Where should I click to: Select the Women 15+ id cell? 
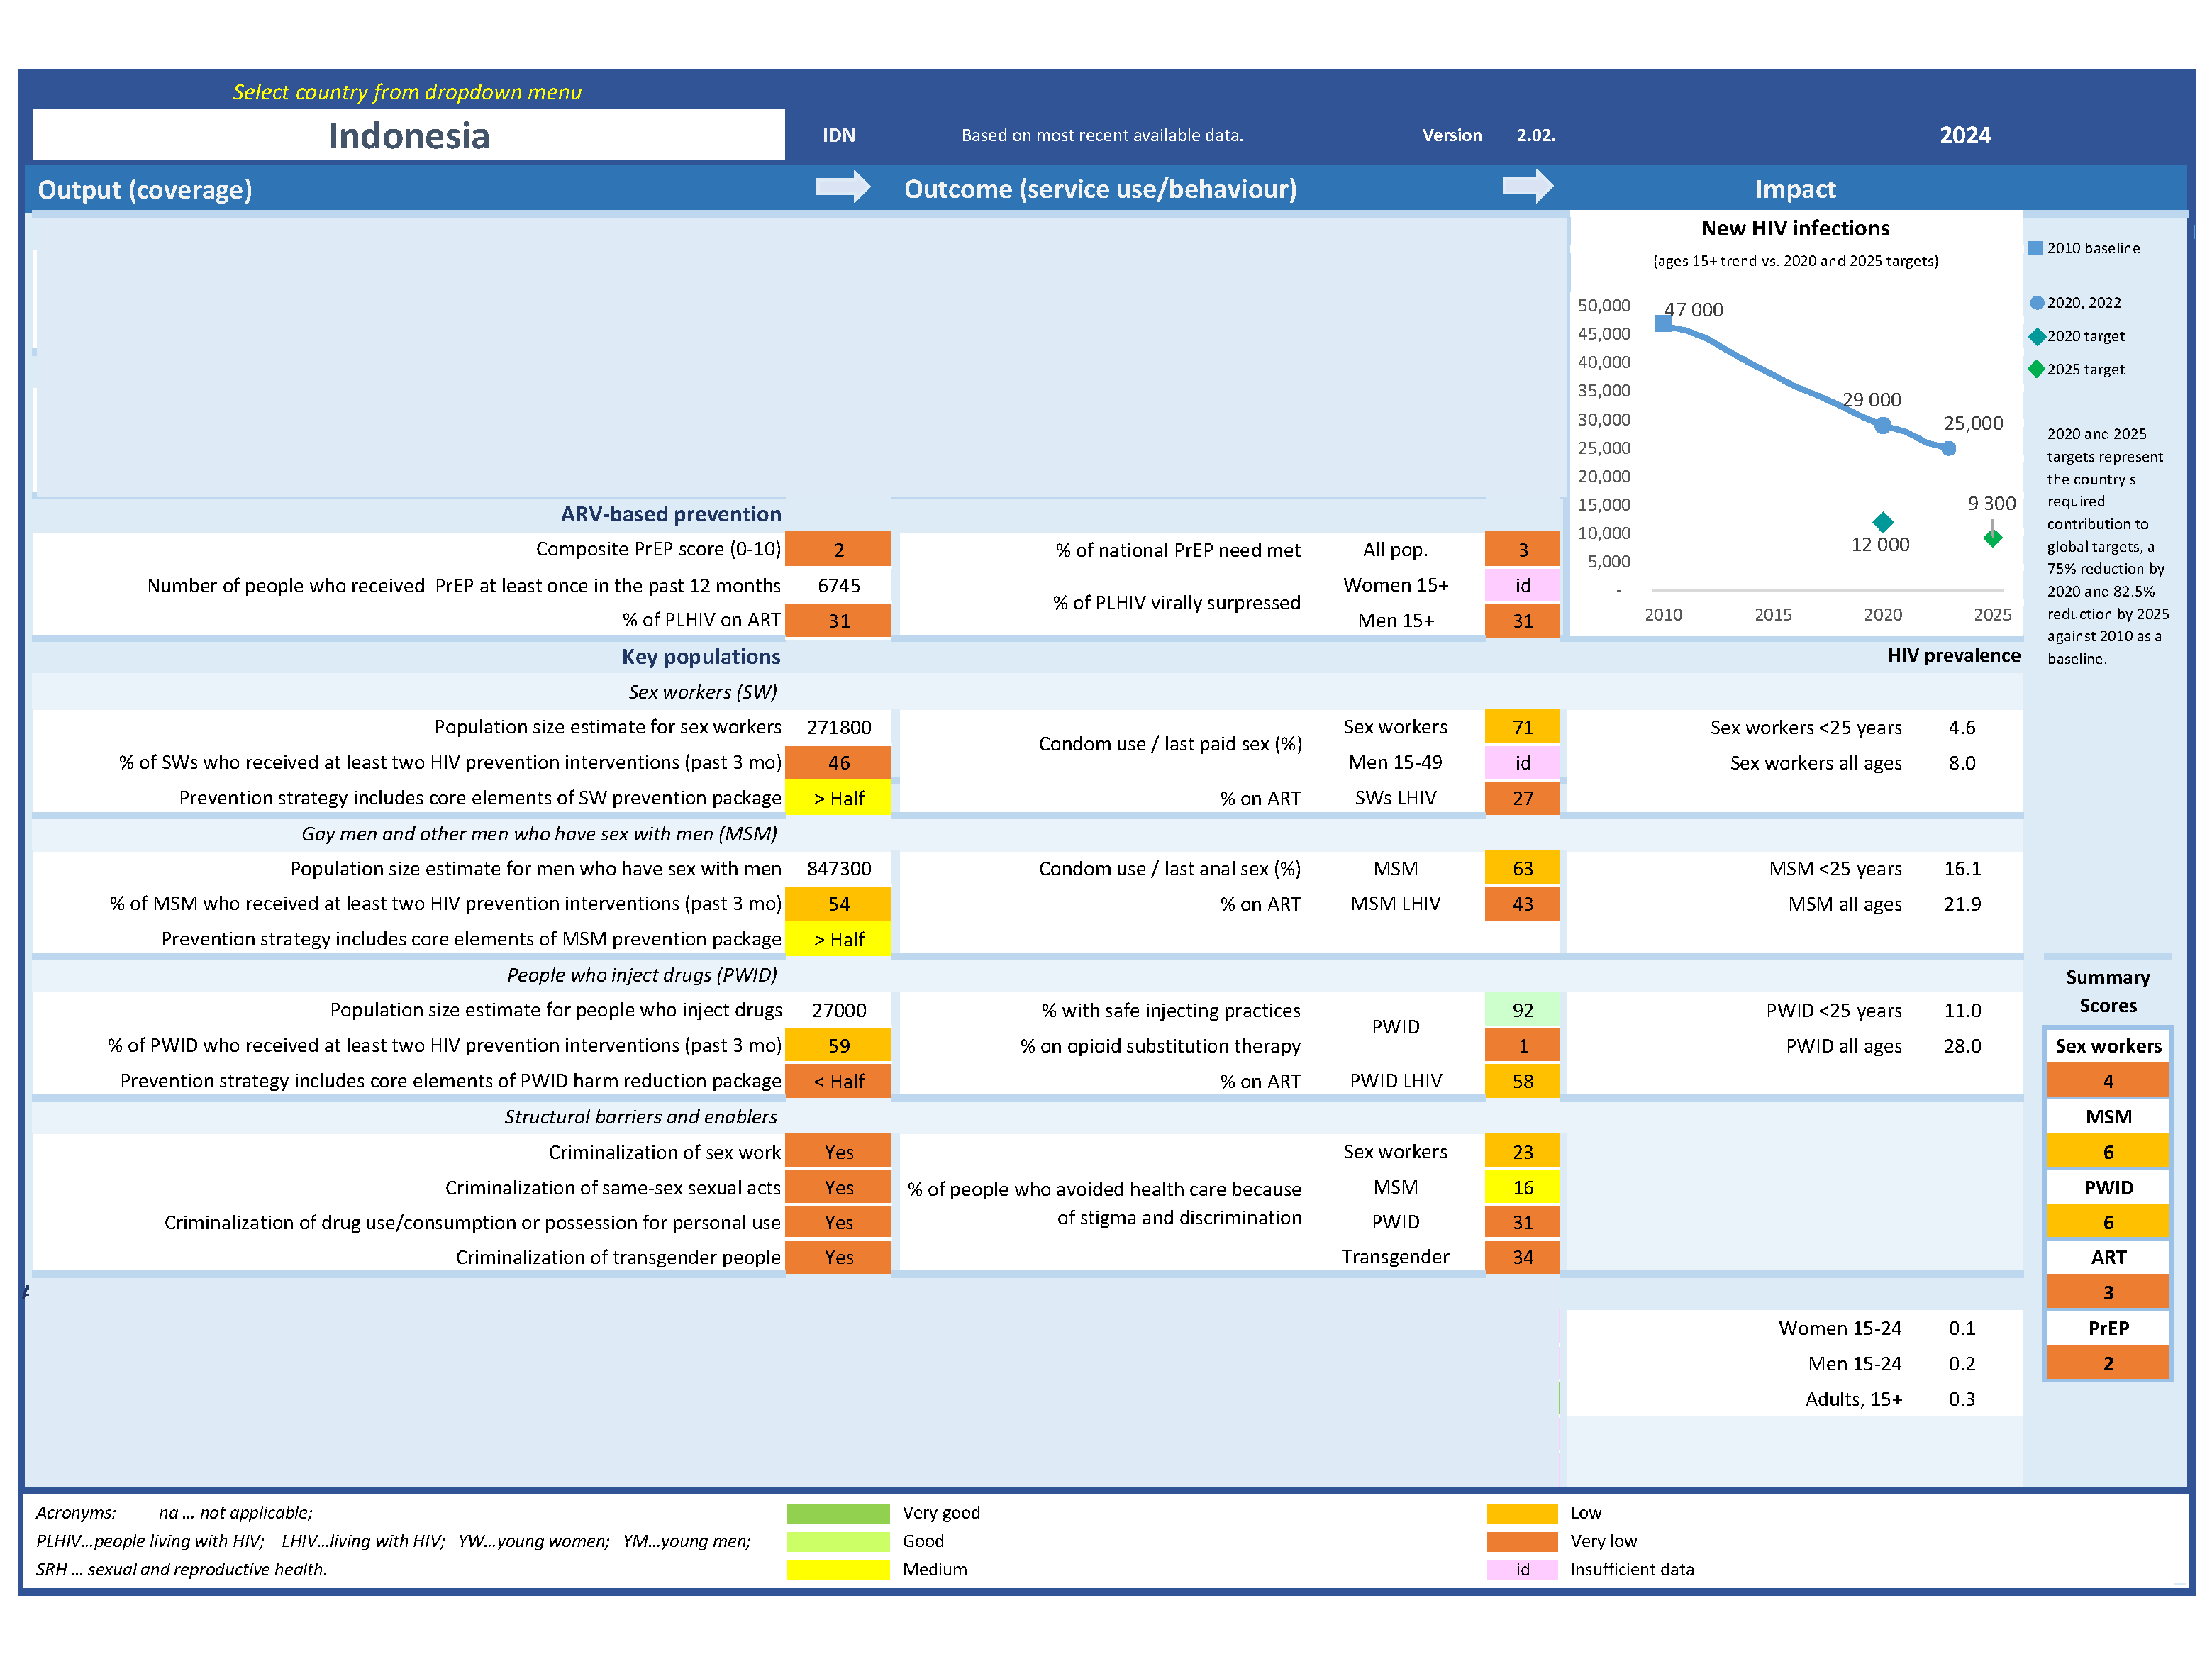tap(1522, 586)
